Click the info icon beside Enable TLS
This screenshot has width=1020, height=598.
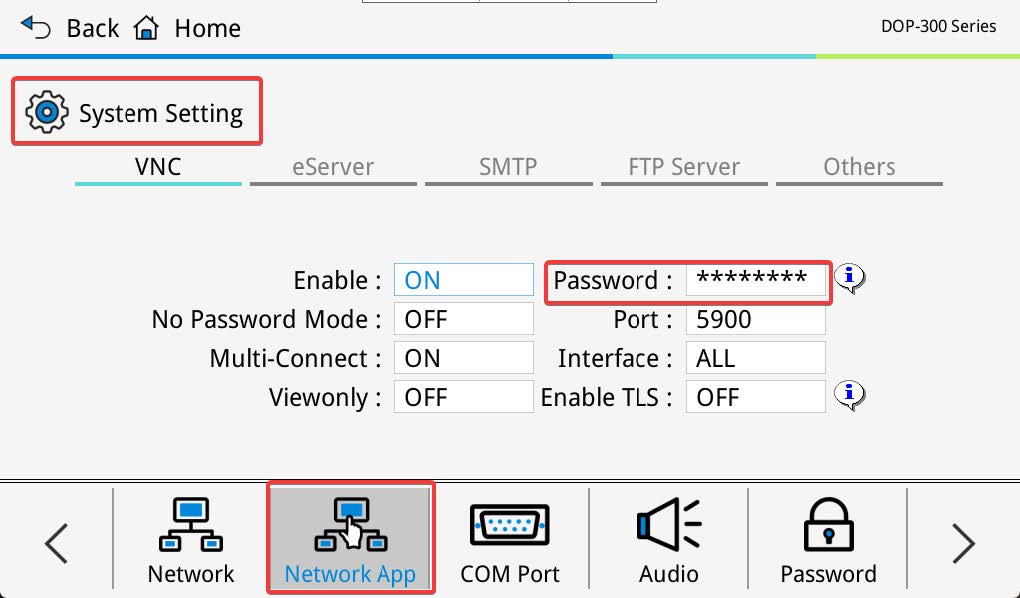click(x=849, y=395)
